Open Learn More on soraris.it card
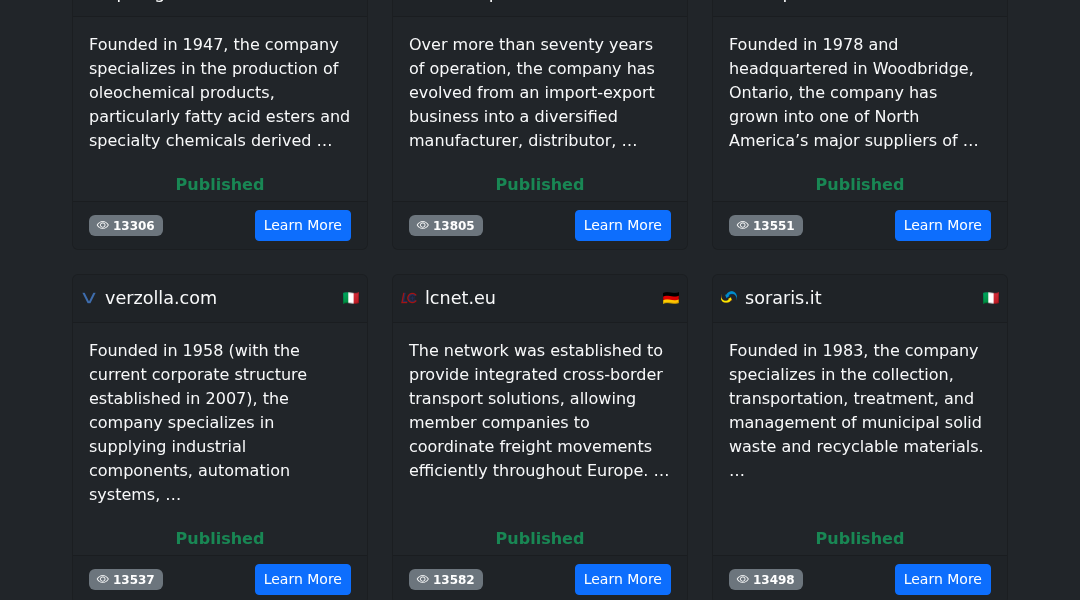Image resolution: width=1080 pixels, height=600 pixels. (x=942, y=579)
